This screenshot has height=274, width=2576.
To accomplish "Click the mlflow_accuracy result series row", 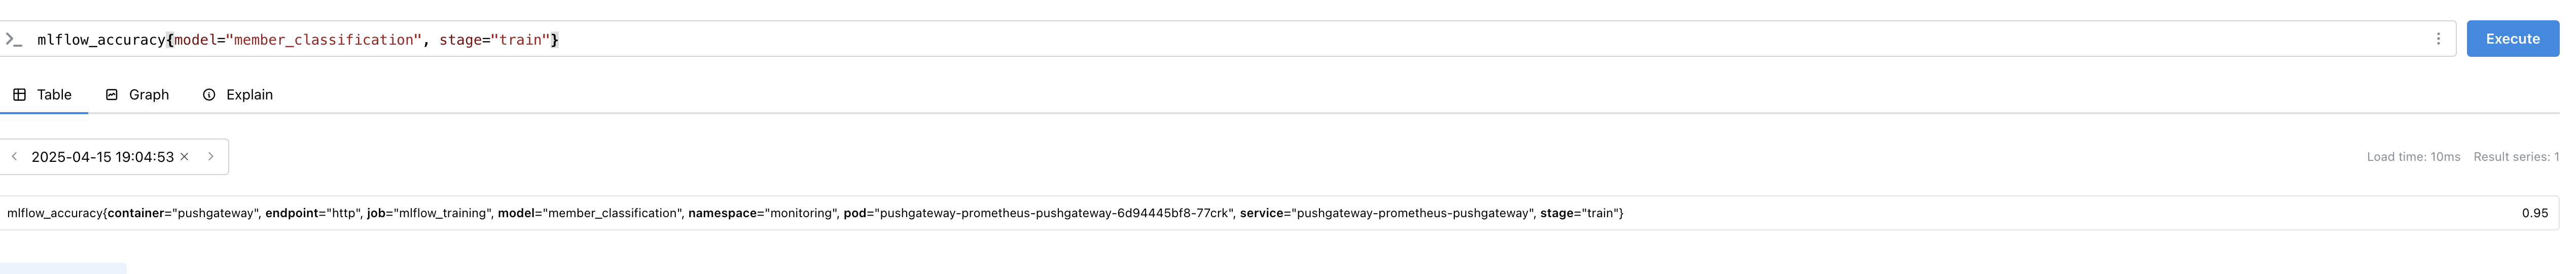I will 1279,213.
